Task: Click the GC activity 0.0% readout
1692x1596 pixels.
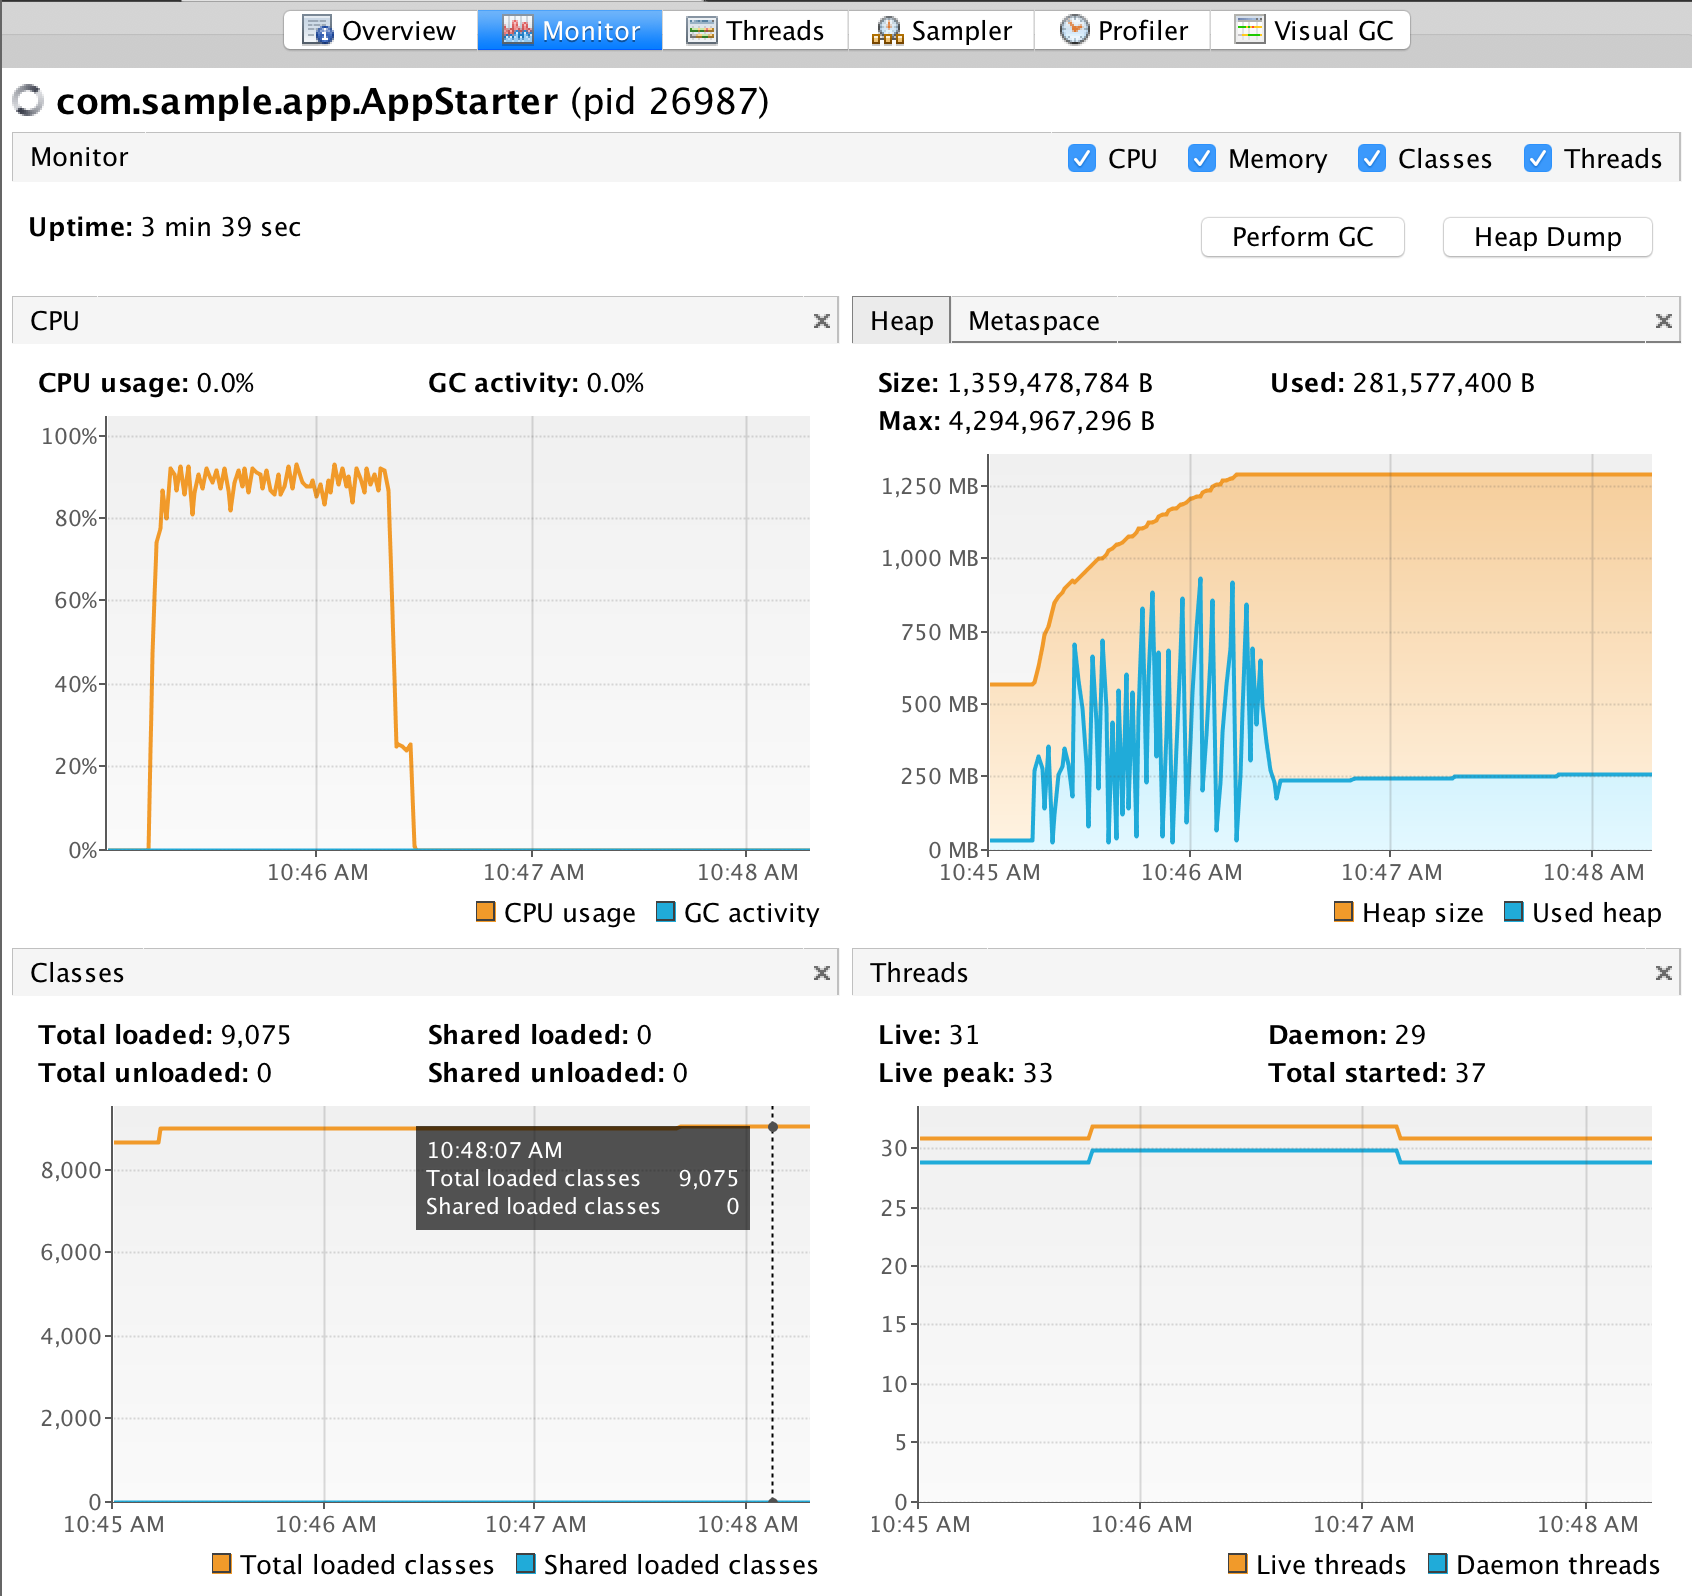Action: pyautogui.click(x=536, y=383)
